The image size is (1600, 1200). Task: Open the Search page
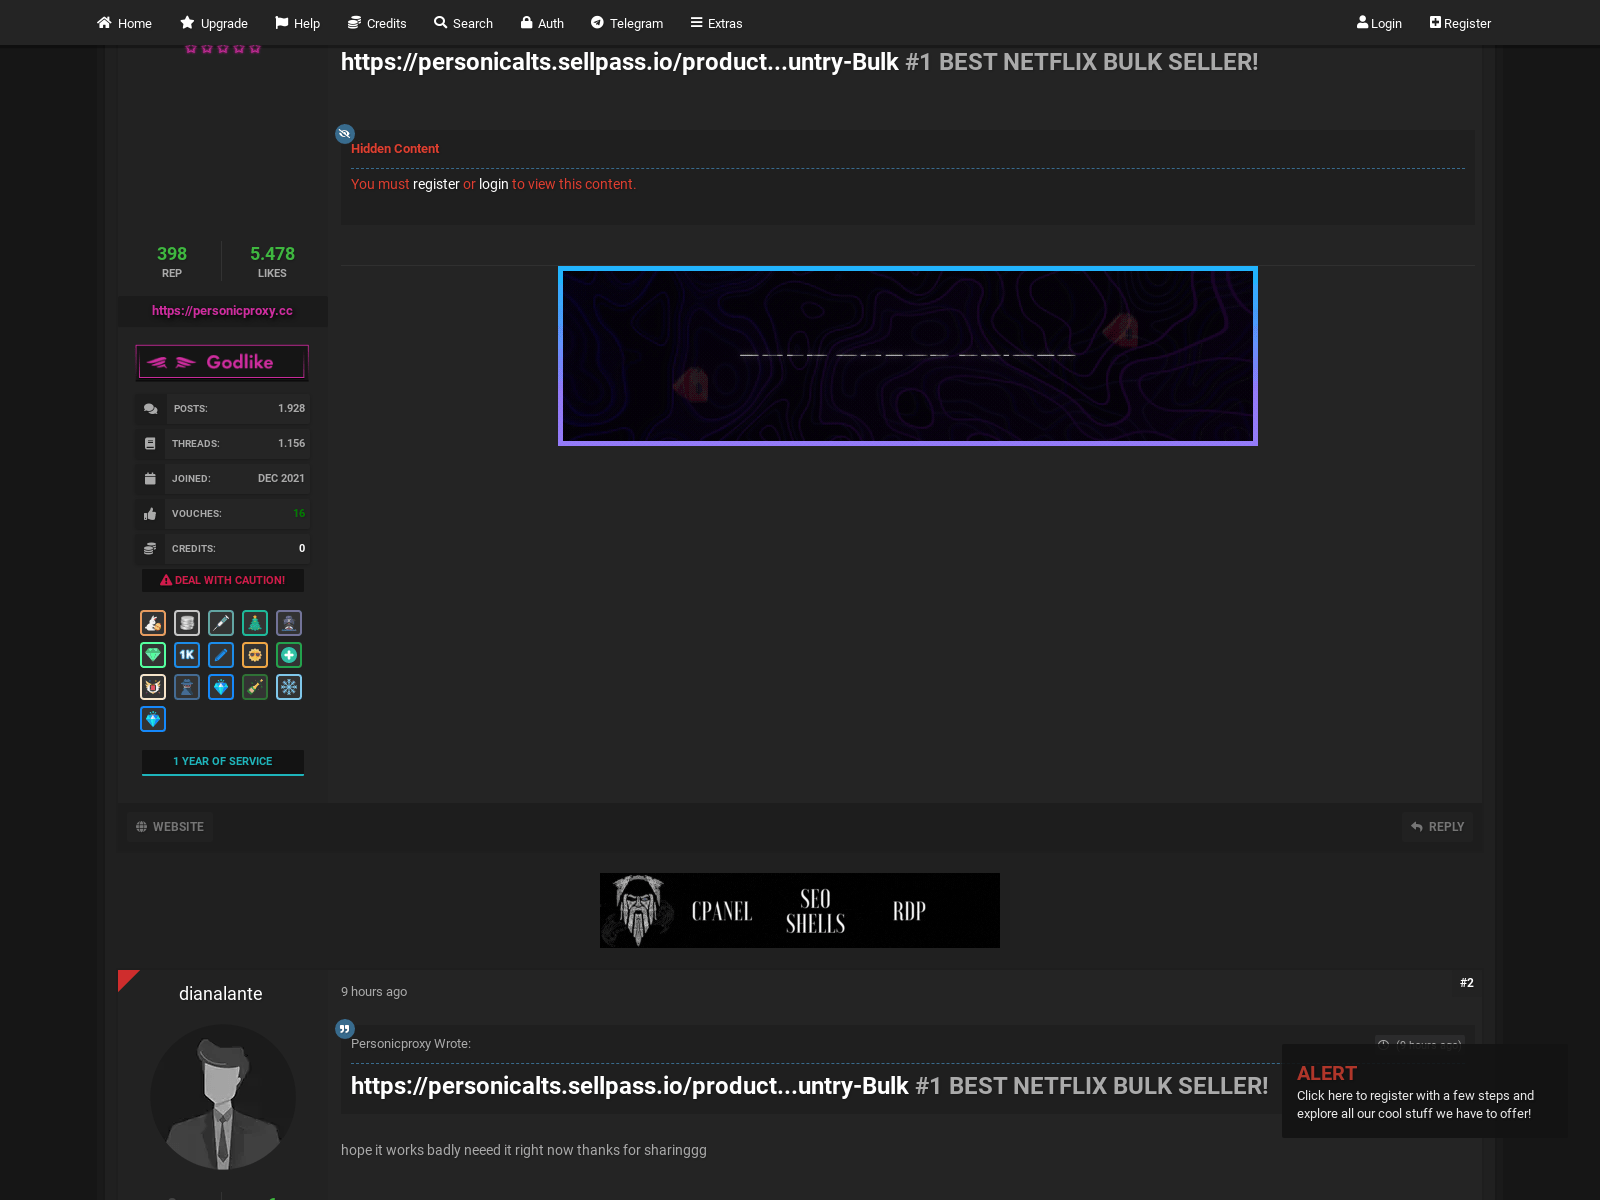coord(463,23)
